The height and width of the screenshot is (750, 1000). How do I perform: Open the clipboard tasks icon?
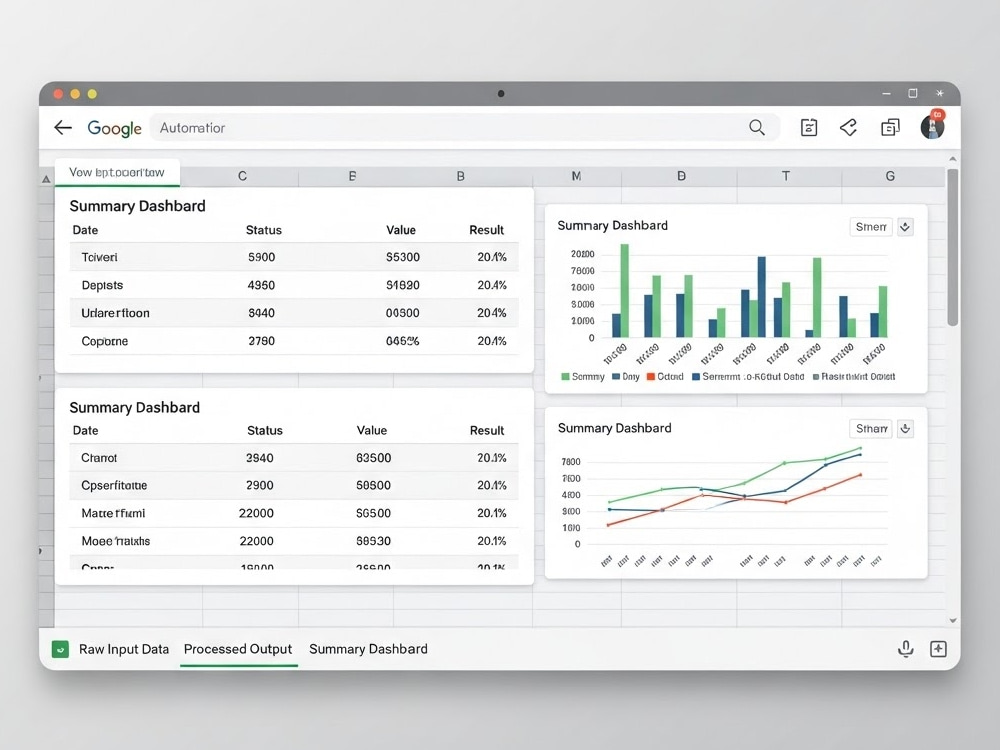click(x=809, y=128)
